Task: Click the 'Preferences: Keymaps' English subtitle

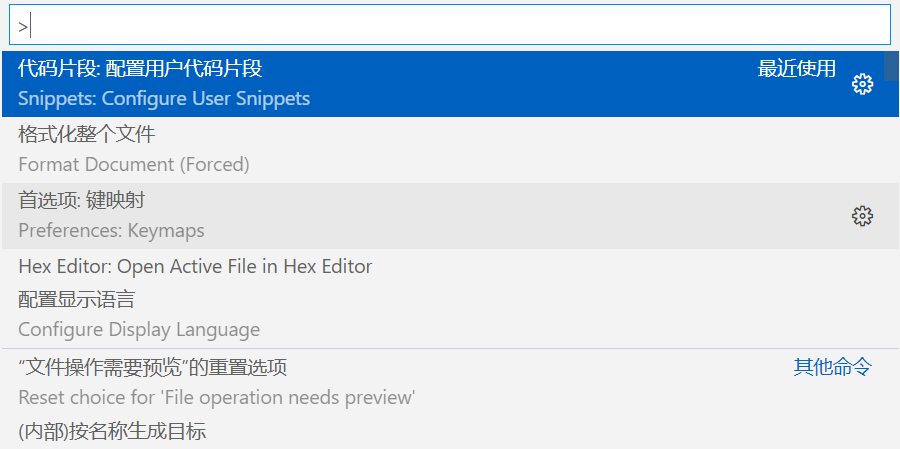Action: [x=111, y=230]
